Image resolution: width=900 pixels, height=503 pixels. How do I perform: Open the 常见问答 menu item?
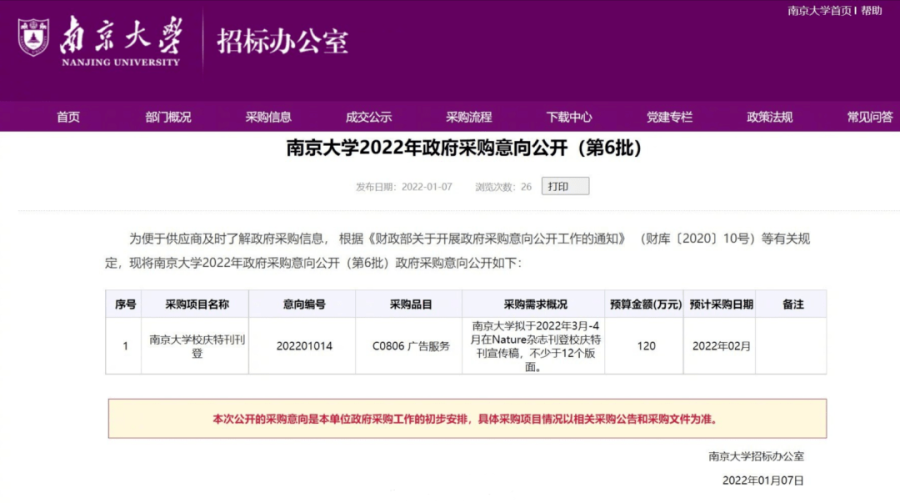pyautogui.click(x=868, y=117)
